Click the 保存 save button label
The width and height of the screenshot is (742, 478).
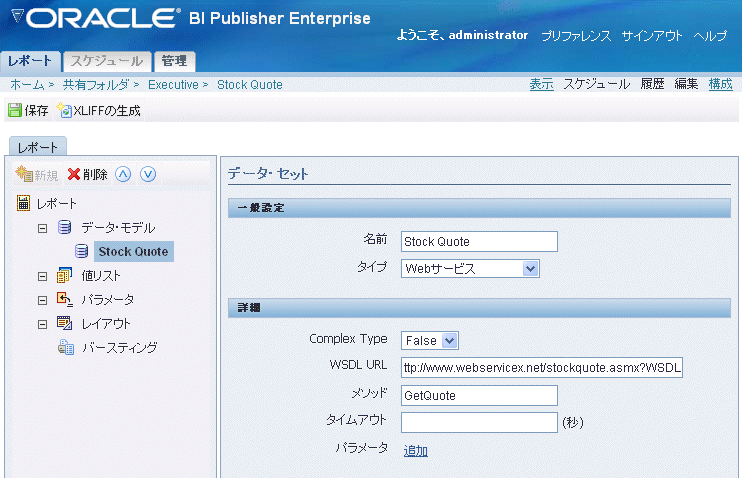pyautogui.click(x=36, y=111)
